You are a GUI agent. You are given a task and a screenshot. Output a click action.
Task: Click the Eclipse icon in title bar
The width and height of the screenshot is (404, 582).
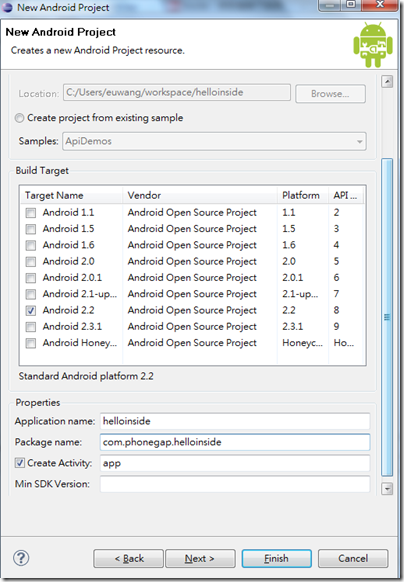point(7,7)
